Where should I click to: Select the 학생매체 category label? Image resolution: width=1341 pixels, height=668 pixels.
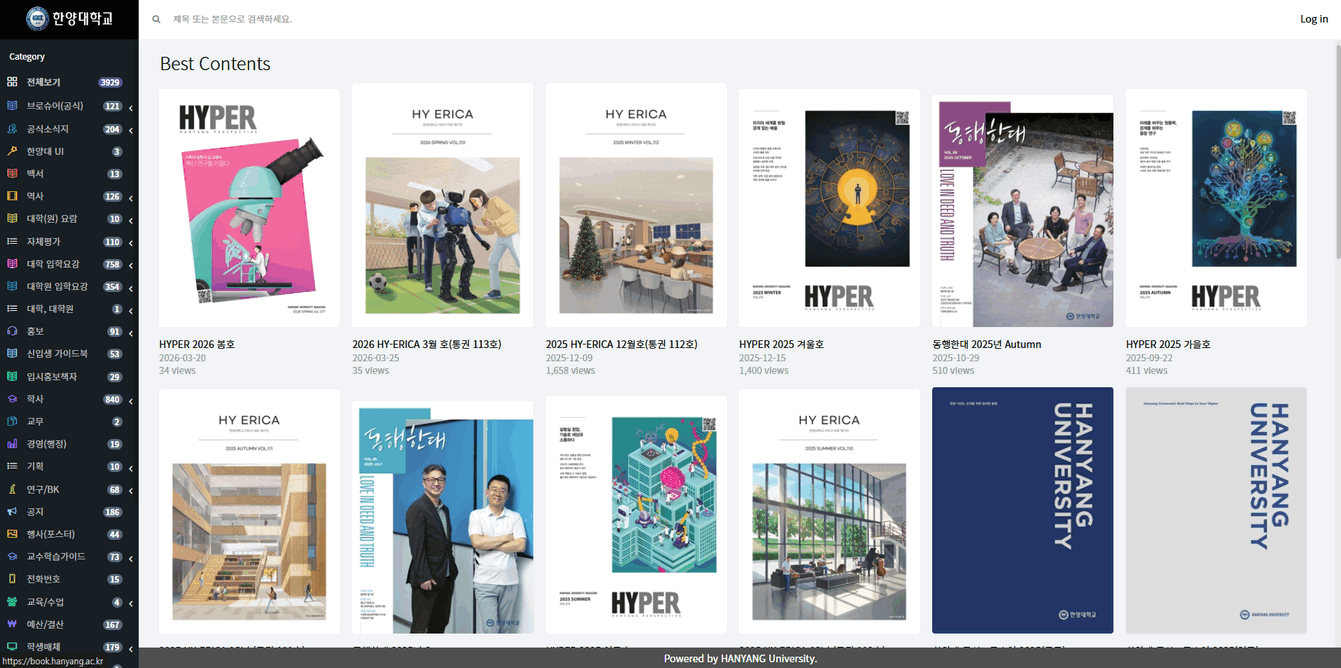(44, 647)
